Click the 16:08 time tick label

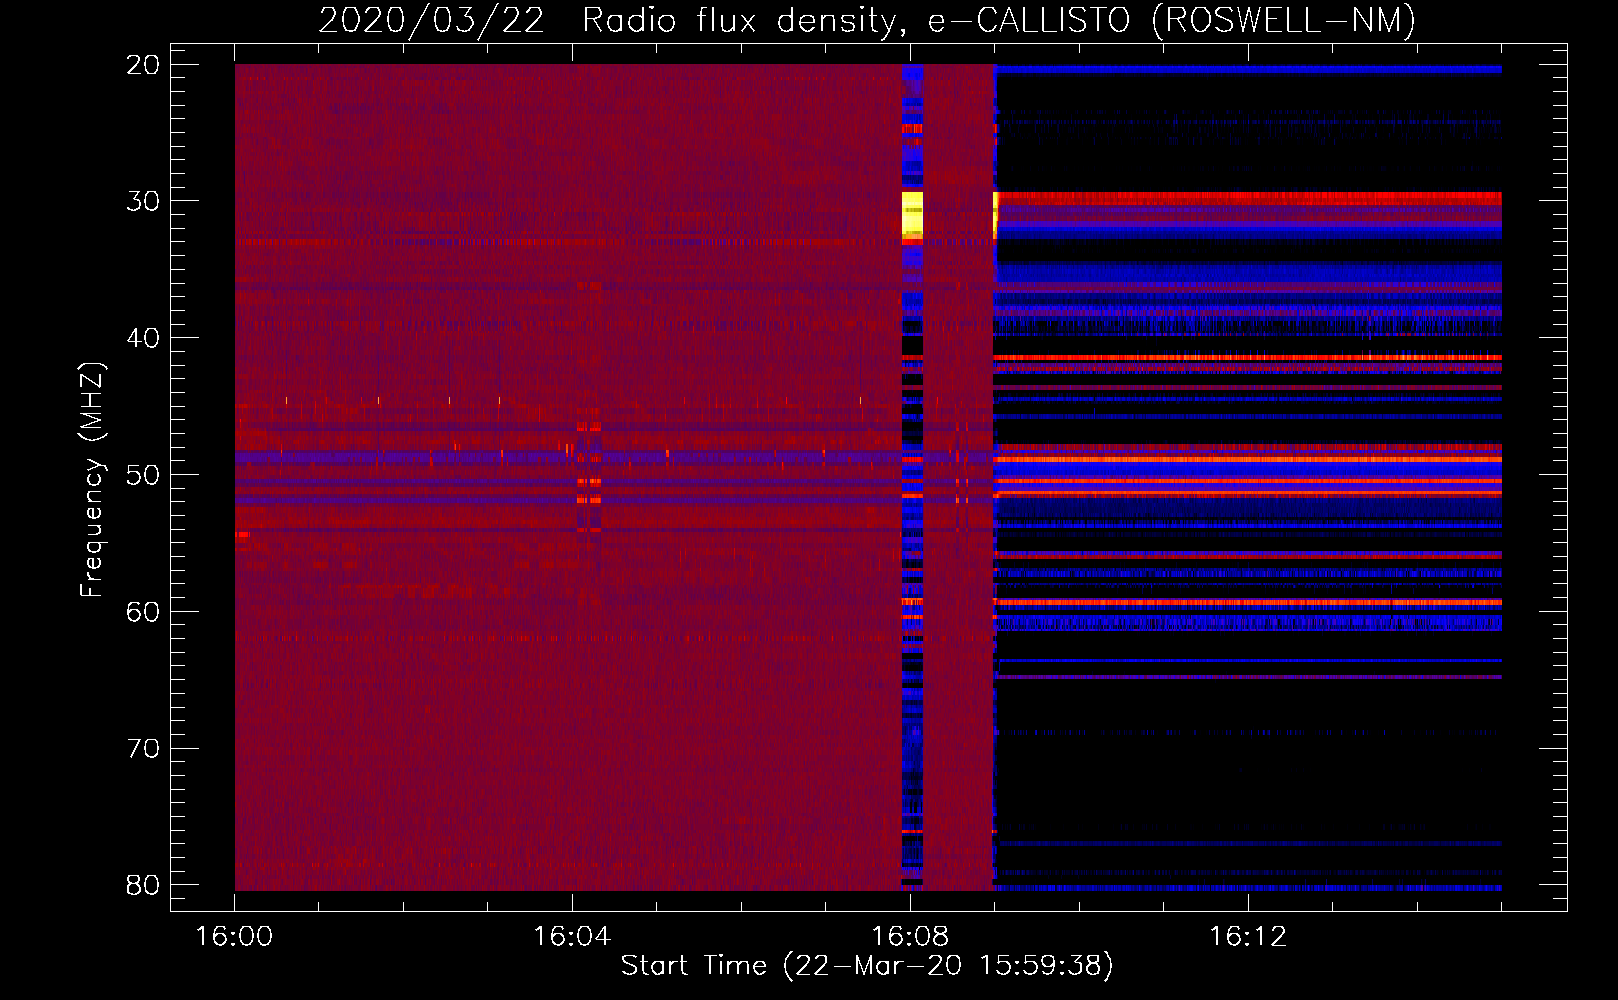click(910, 937)
